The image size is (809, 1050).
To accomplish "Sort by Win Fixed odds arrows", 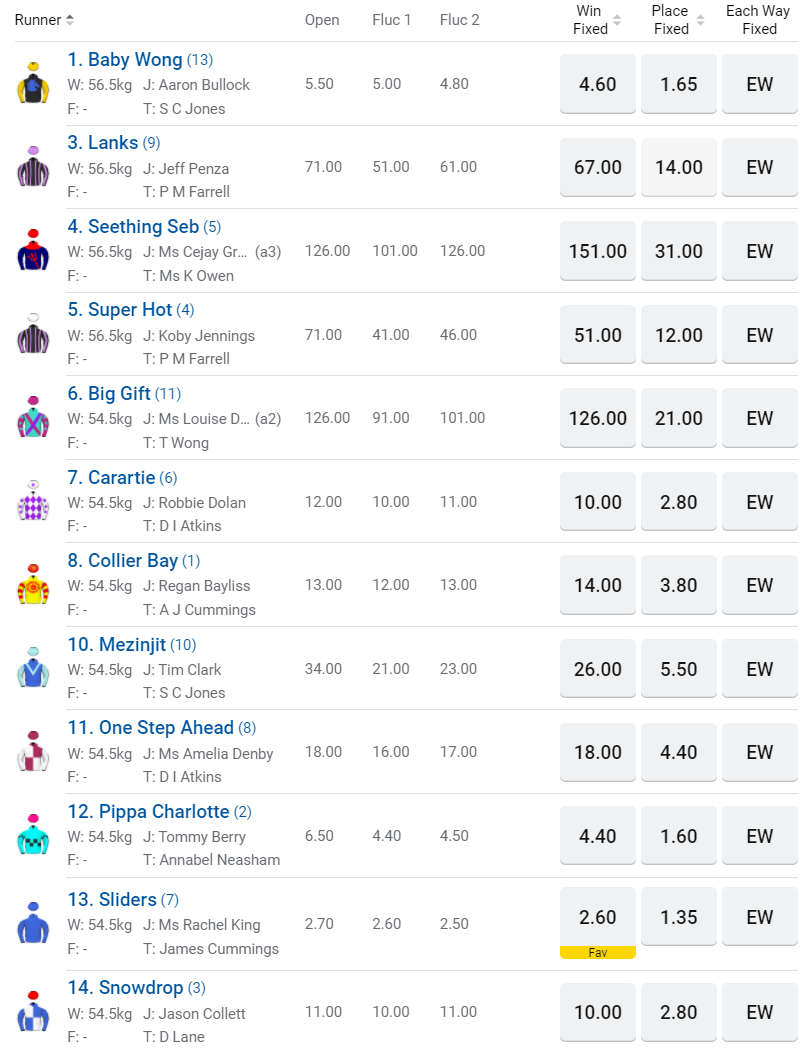I will coord(617,20).
